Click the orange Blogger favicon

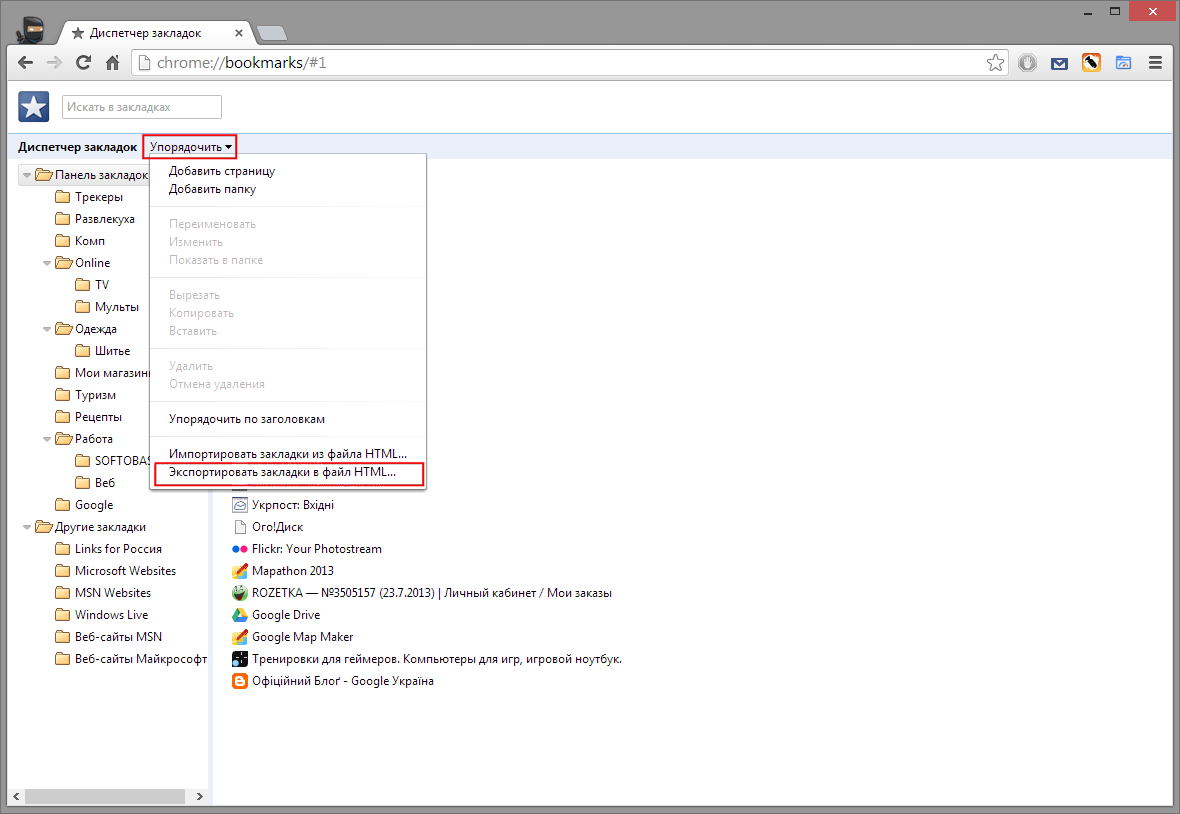239,681
